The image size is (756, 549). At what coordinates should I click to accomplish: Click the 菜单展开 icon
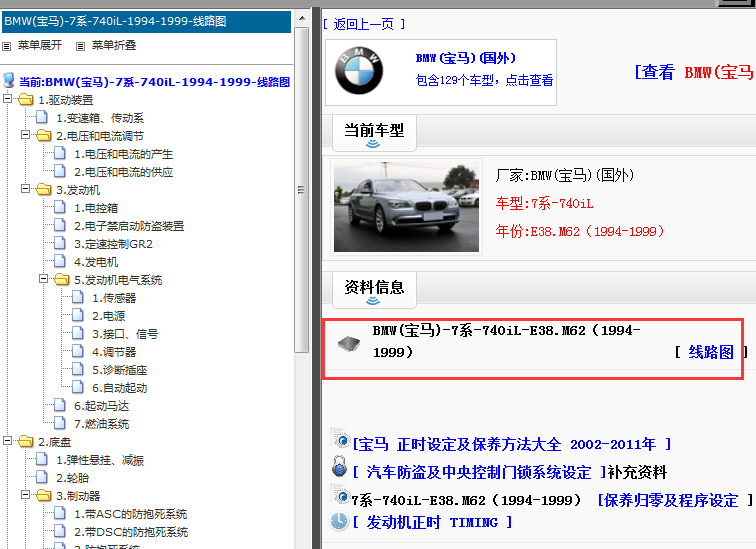pyautogui.click(x=7, y=46)
